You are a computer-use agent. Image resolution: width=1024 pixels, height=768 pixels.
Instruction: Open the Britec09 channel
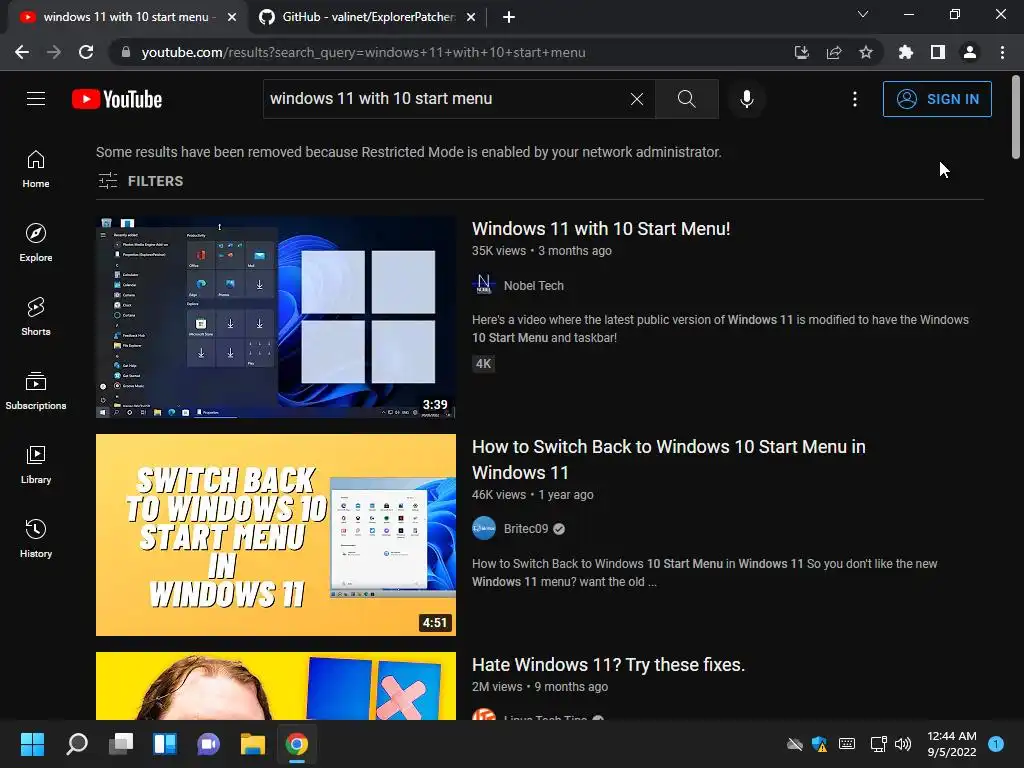click(526, 529)
